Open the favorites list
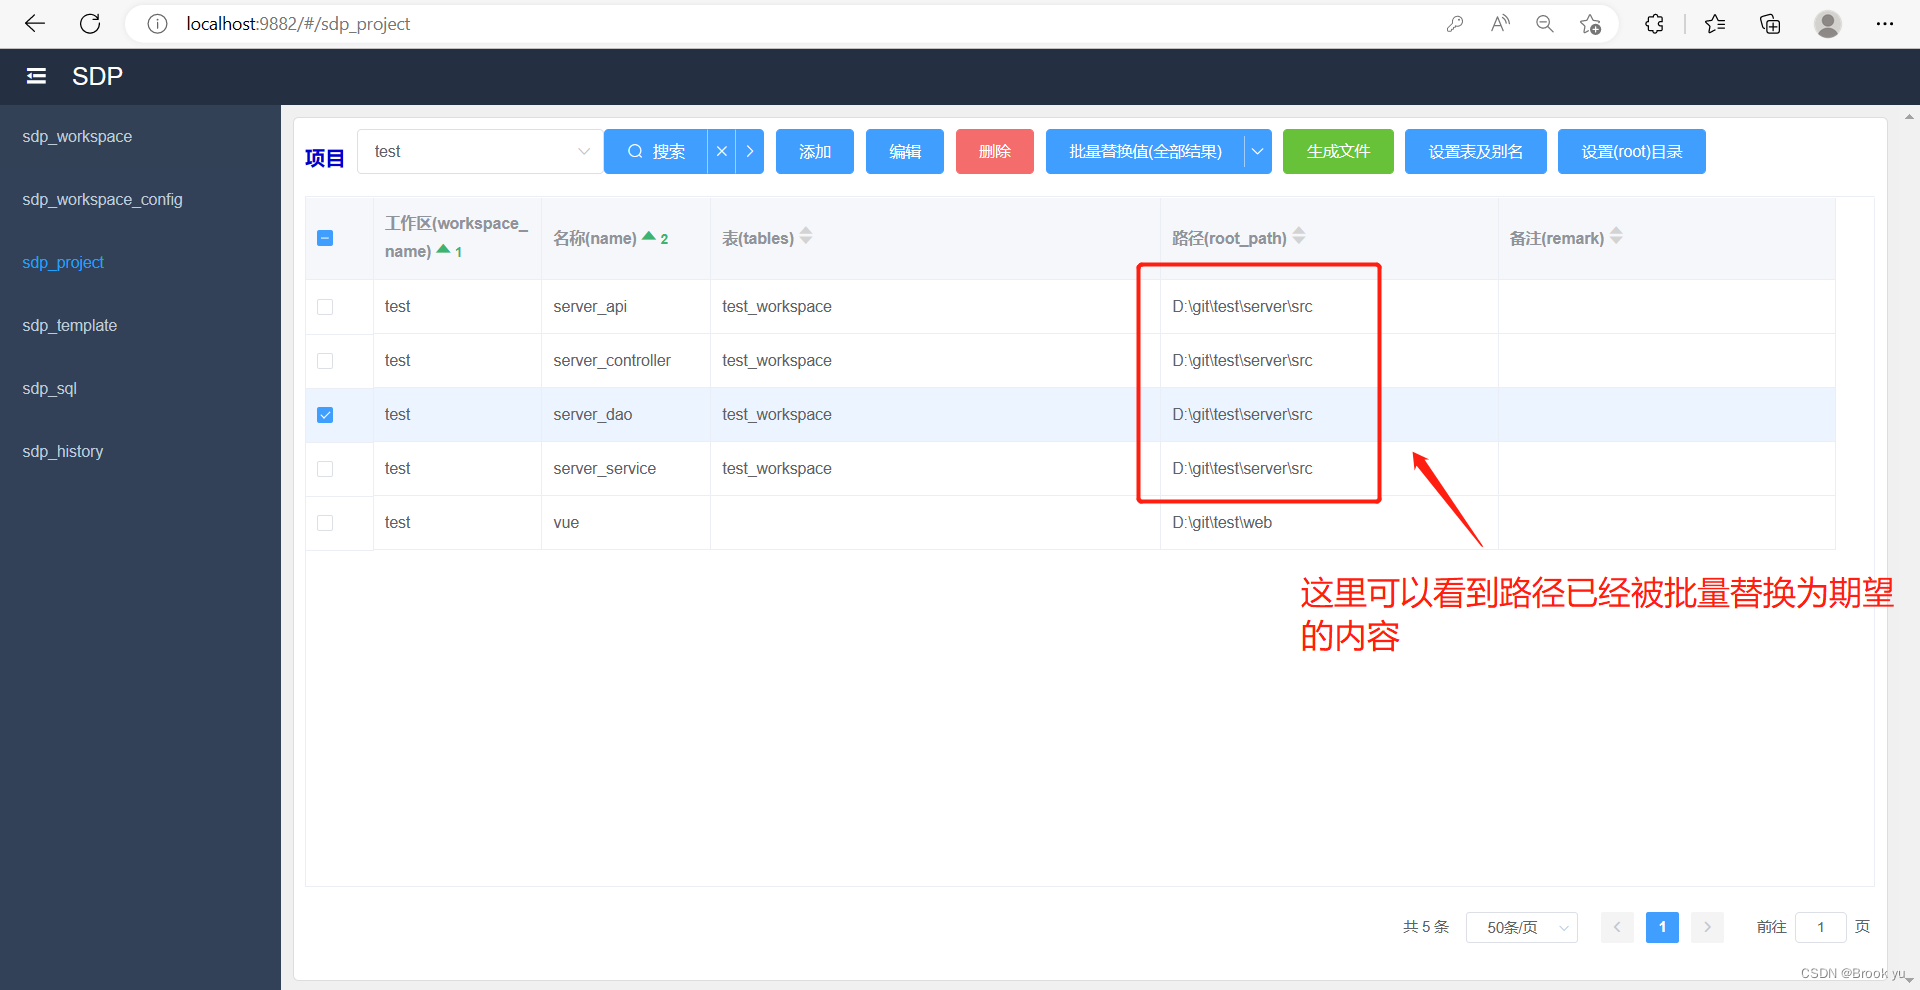This screenshot has width=1920, height=990. pos(1715,24)
